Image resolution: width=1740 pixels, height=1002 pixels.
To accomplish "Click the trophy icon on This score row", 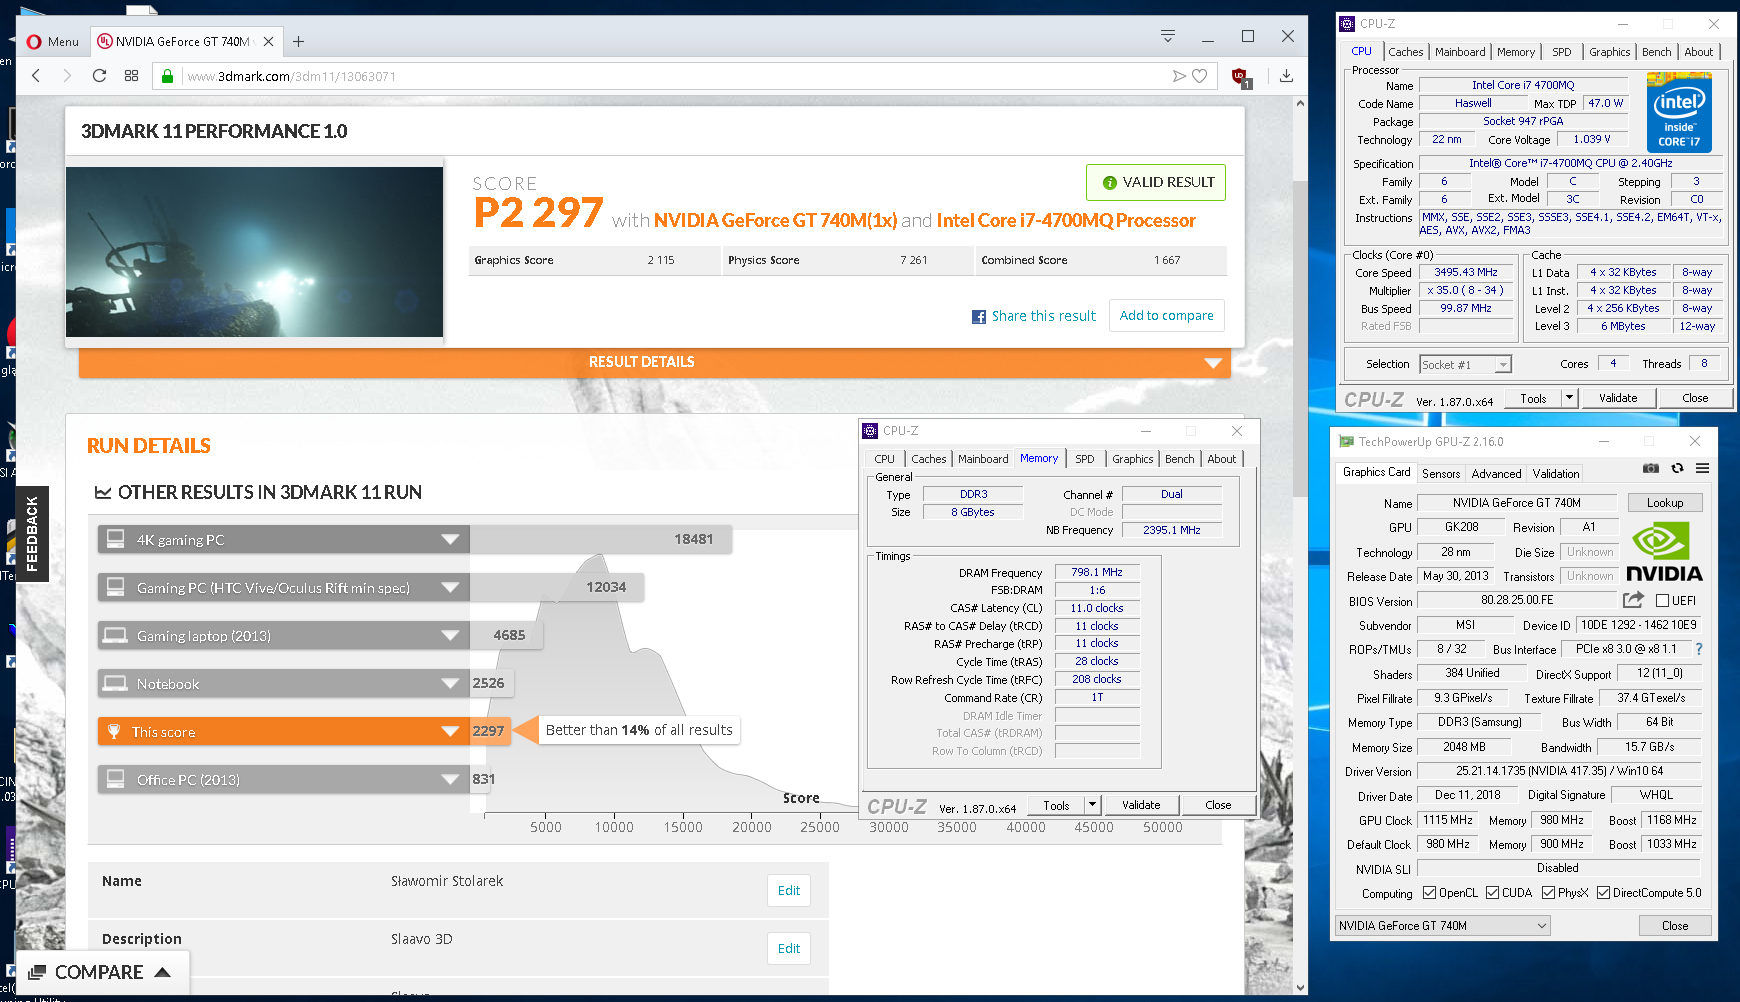I will click(114, 731).
